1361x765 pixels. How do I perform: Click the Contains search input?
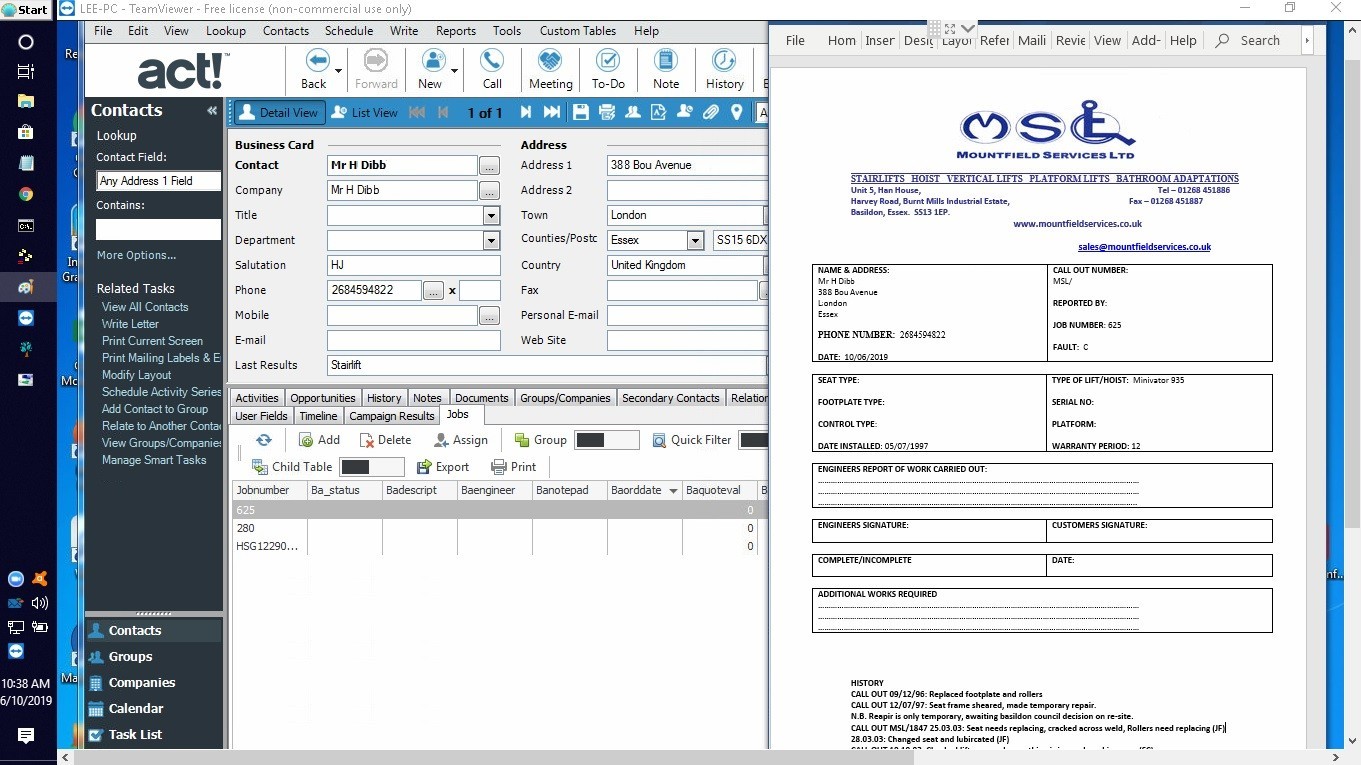(x=159, y=229)
